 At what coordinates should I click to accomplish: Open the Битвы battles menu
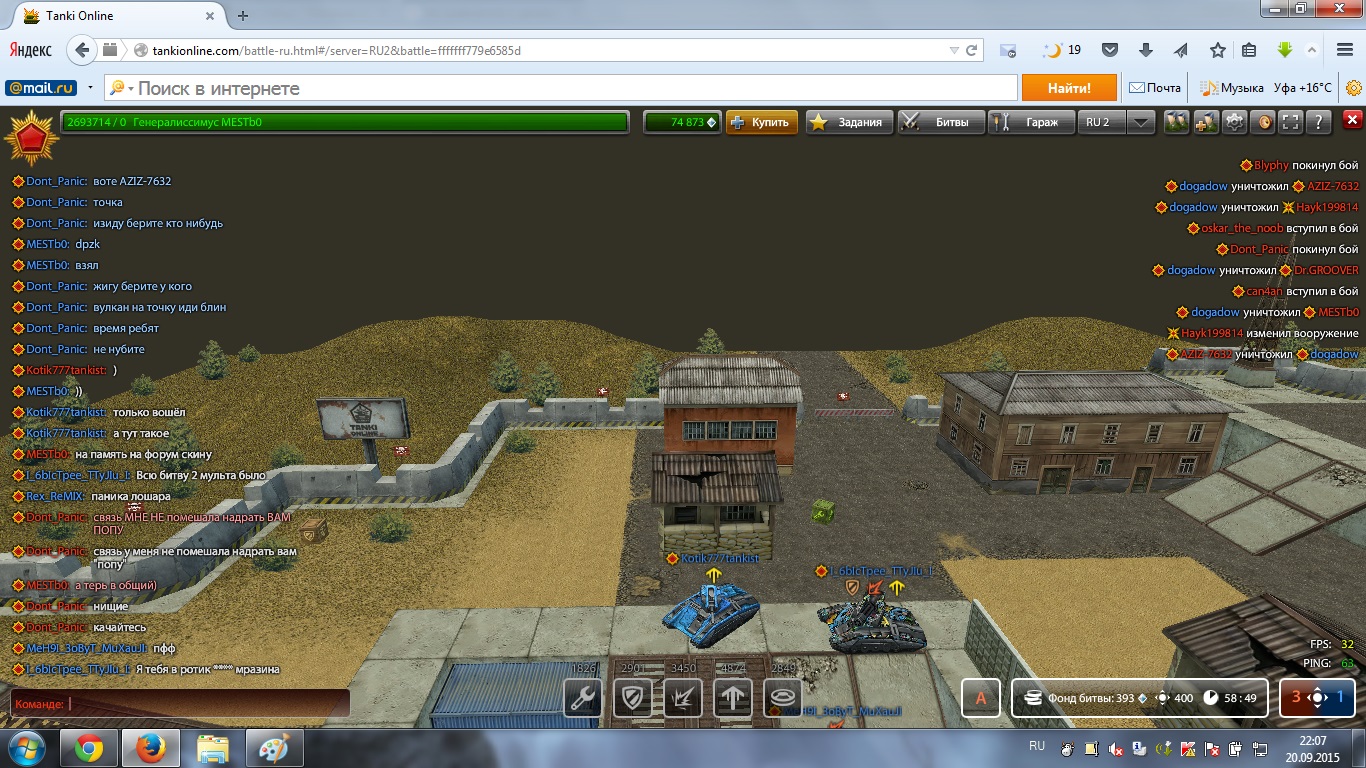[x=940, y=122]
